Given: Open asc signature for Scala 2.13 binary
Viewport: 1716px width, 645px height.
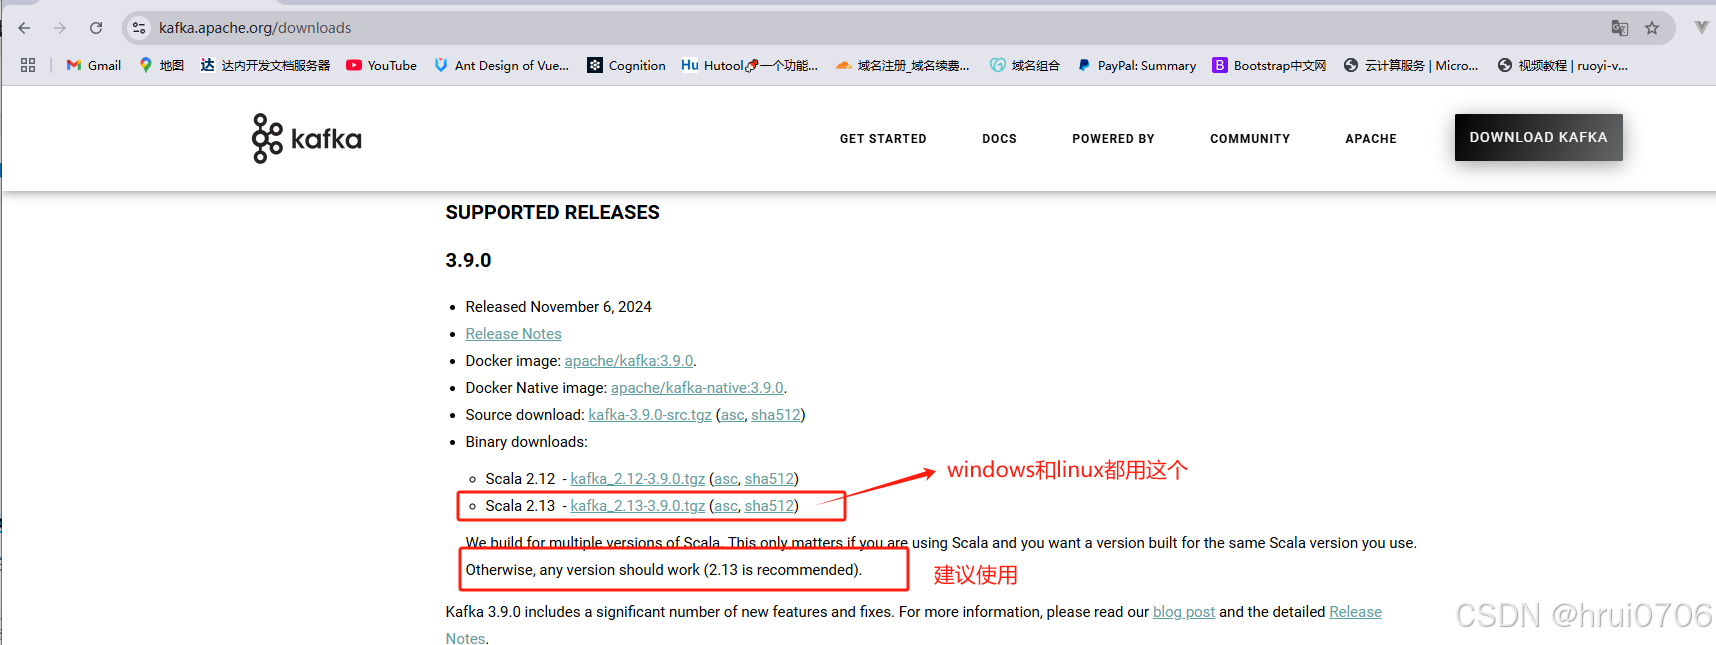Looking at the screenshot, I should pos(726,506).
